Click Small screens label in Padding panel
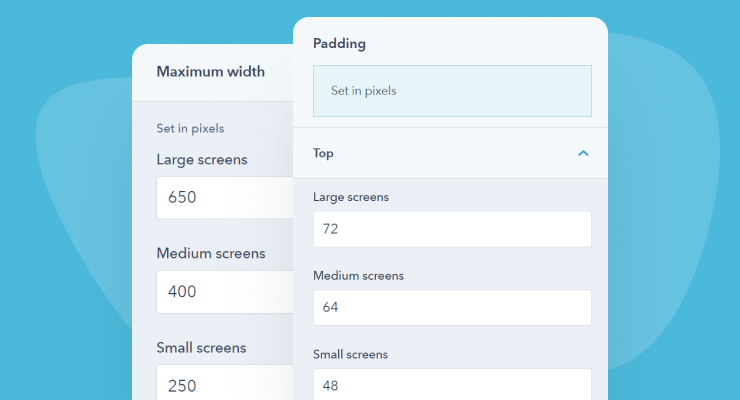740x400 pixels. coord(350,354)
